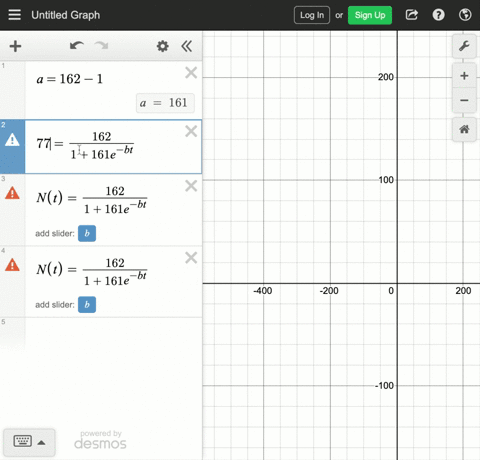Open the share graph icon
Viewport: 480px width, 460px height.
[412, 15]
